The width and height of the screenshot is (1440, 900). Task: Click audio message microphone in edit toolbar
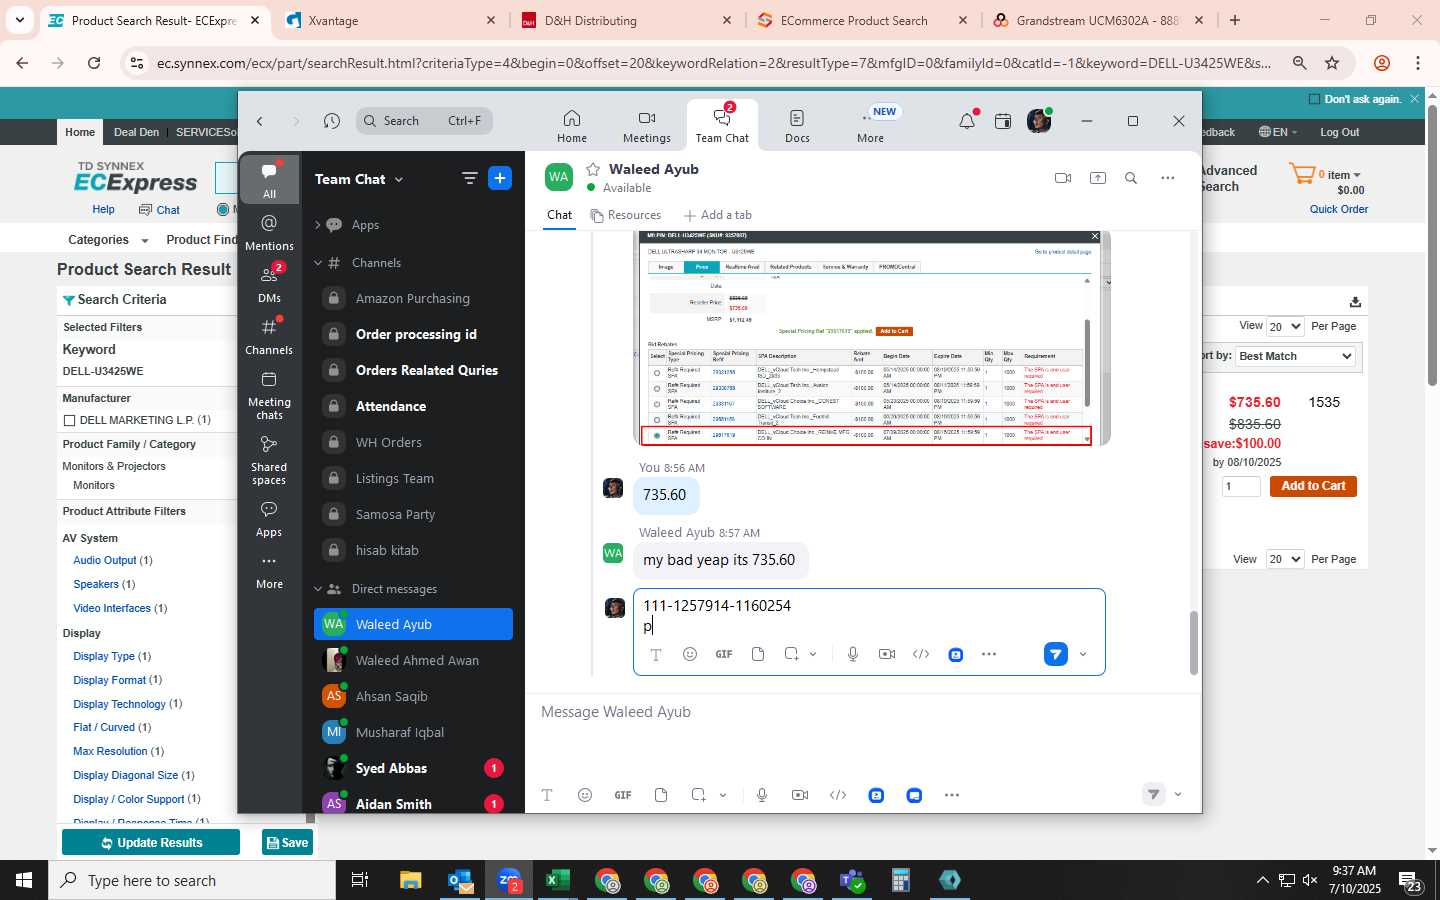[x=853, y=654]
